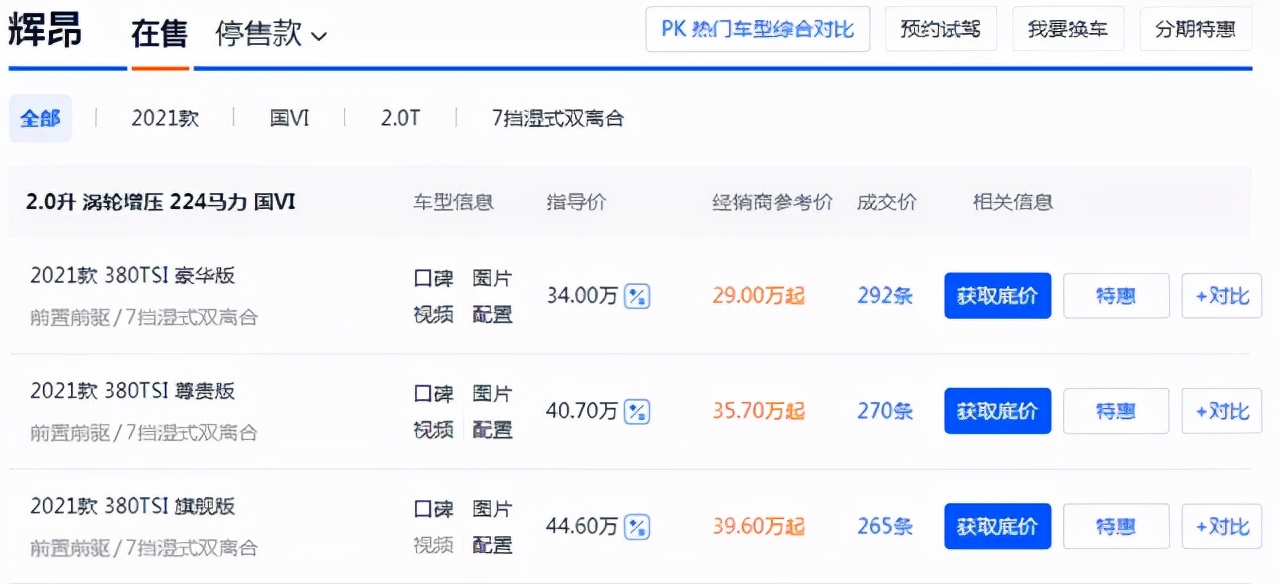Open 口碑 link for 豪华版
Screen dimensions: 1280x584
point(433,279)
